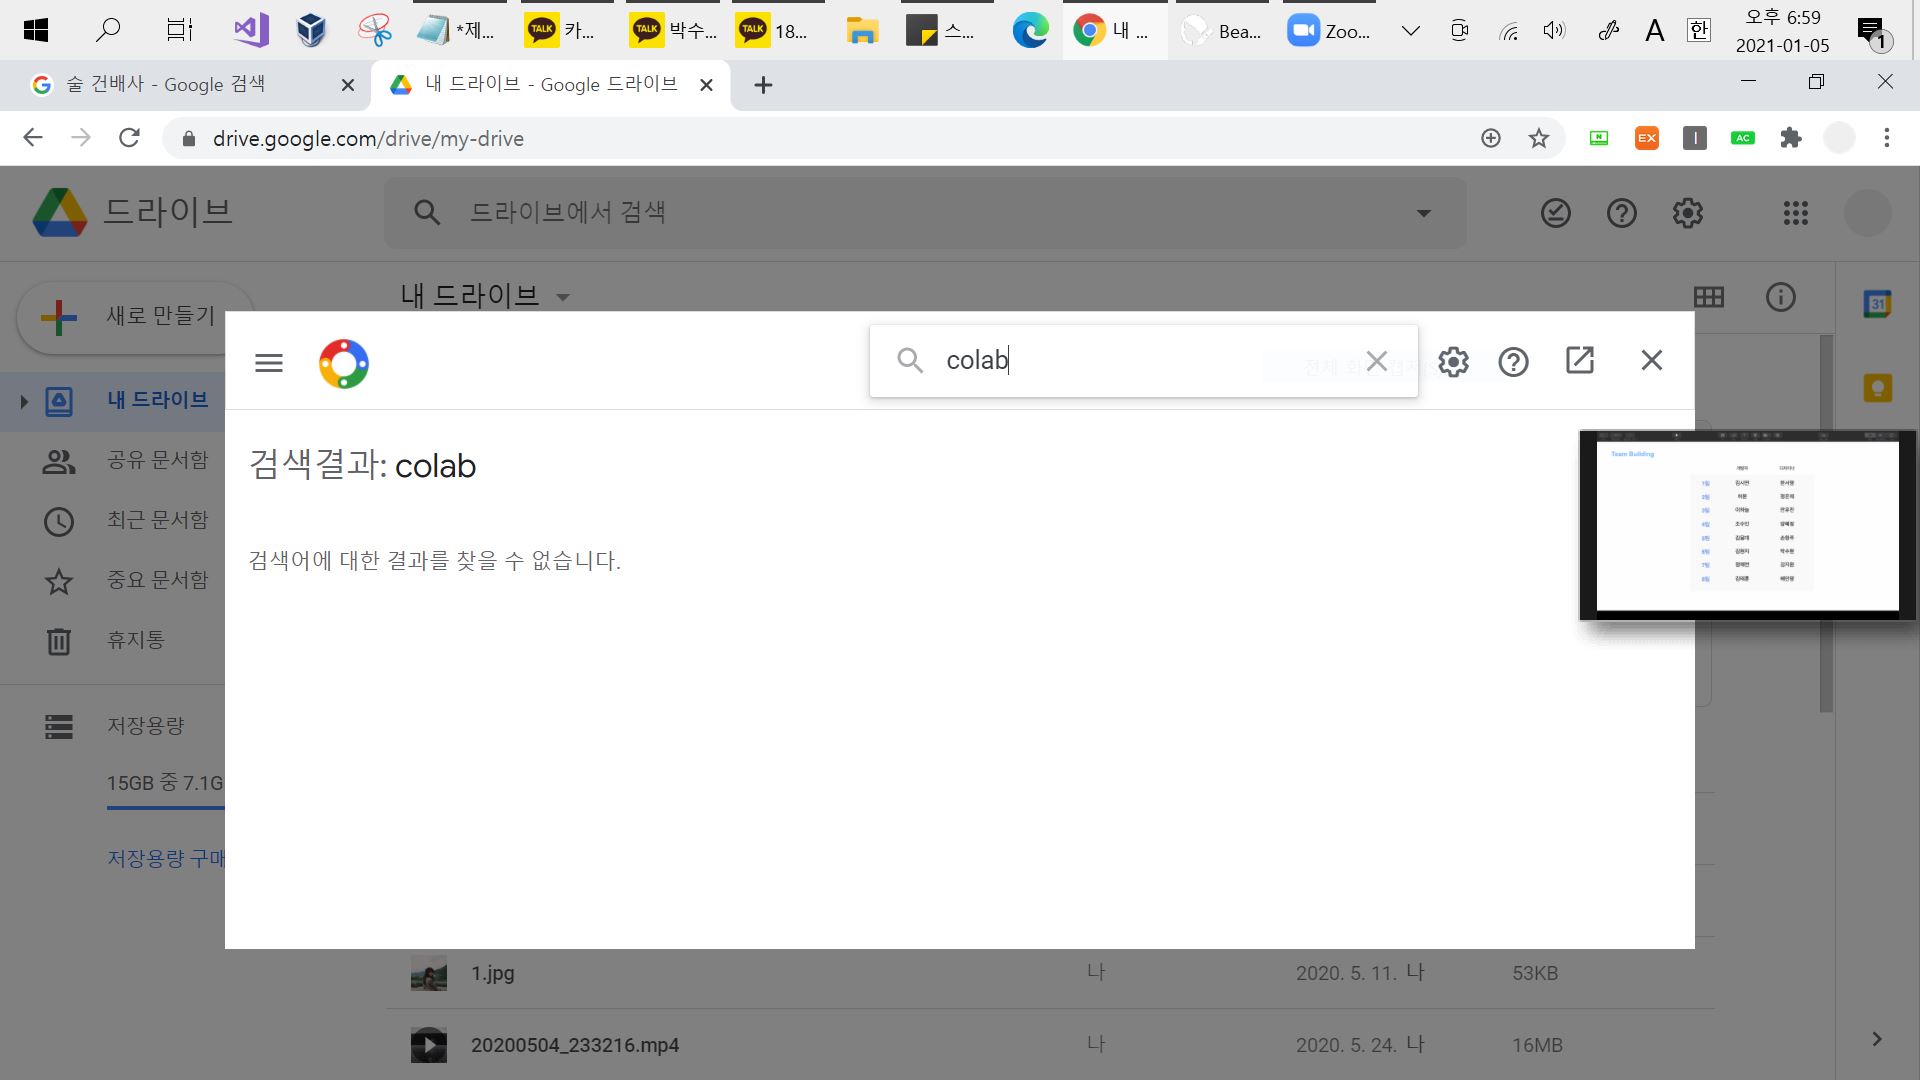Open Microsoft Edge from taskbar
Viewport: 1920px width, 1080px height.
click(x=1030, y=31)
